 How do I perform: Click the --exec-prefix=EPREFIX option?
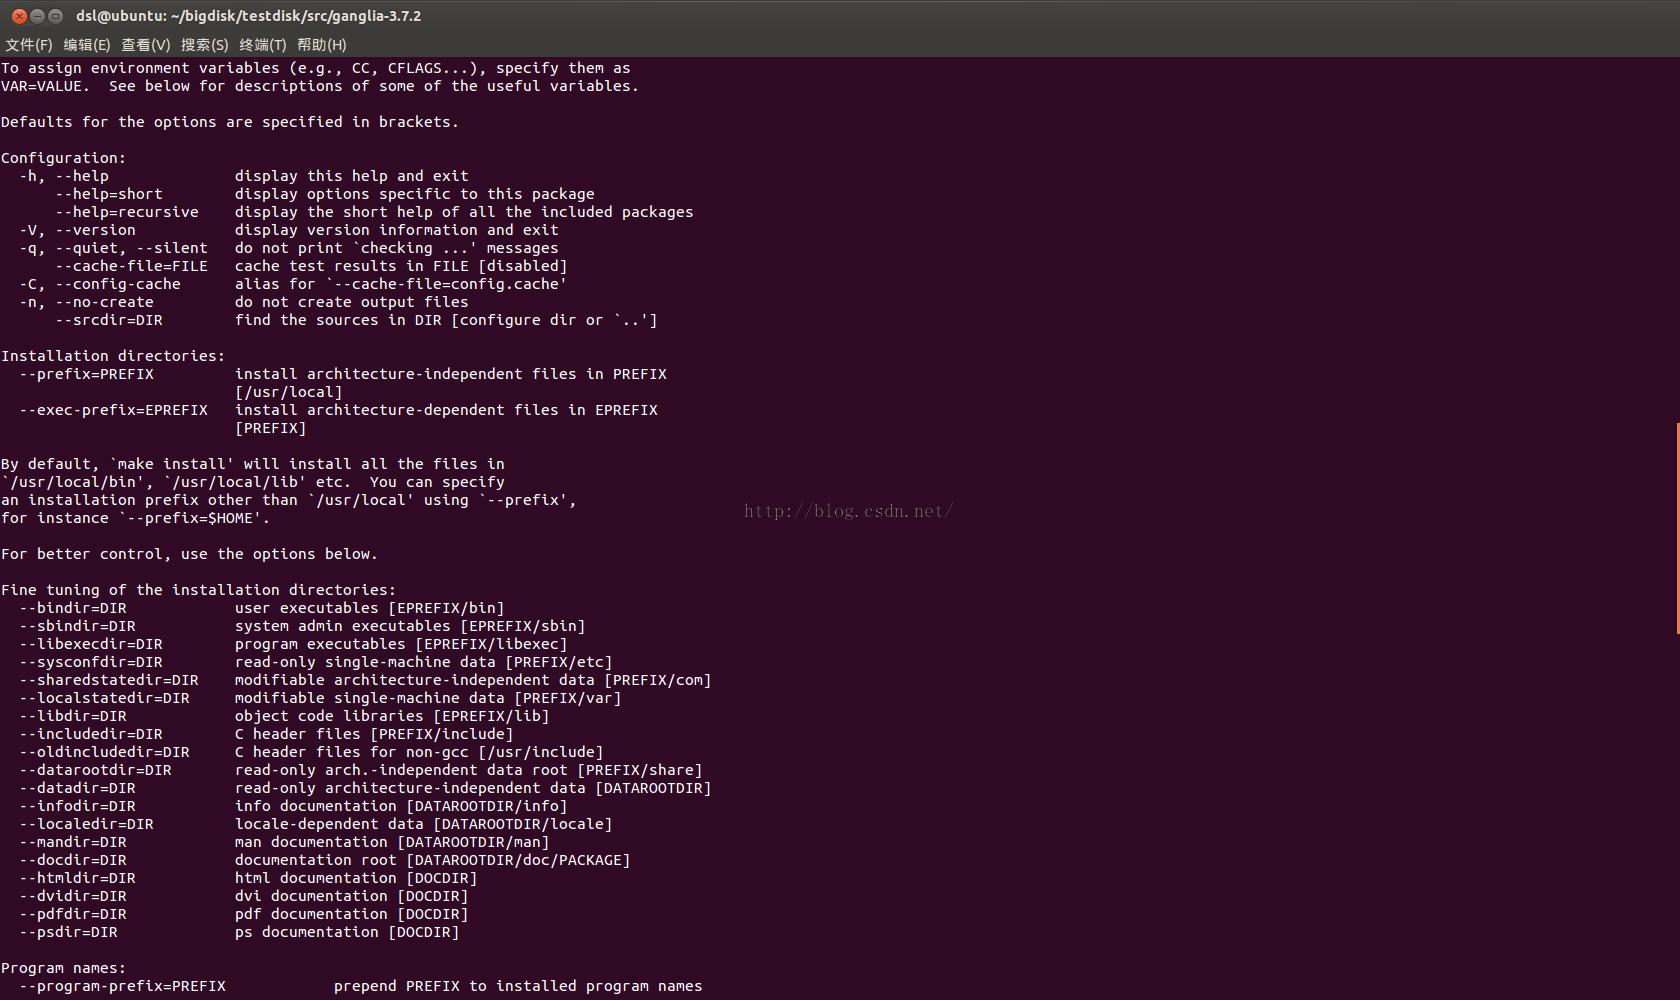[x=113, y=410]
